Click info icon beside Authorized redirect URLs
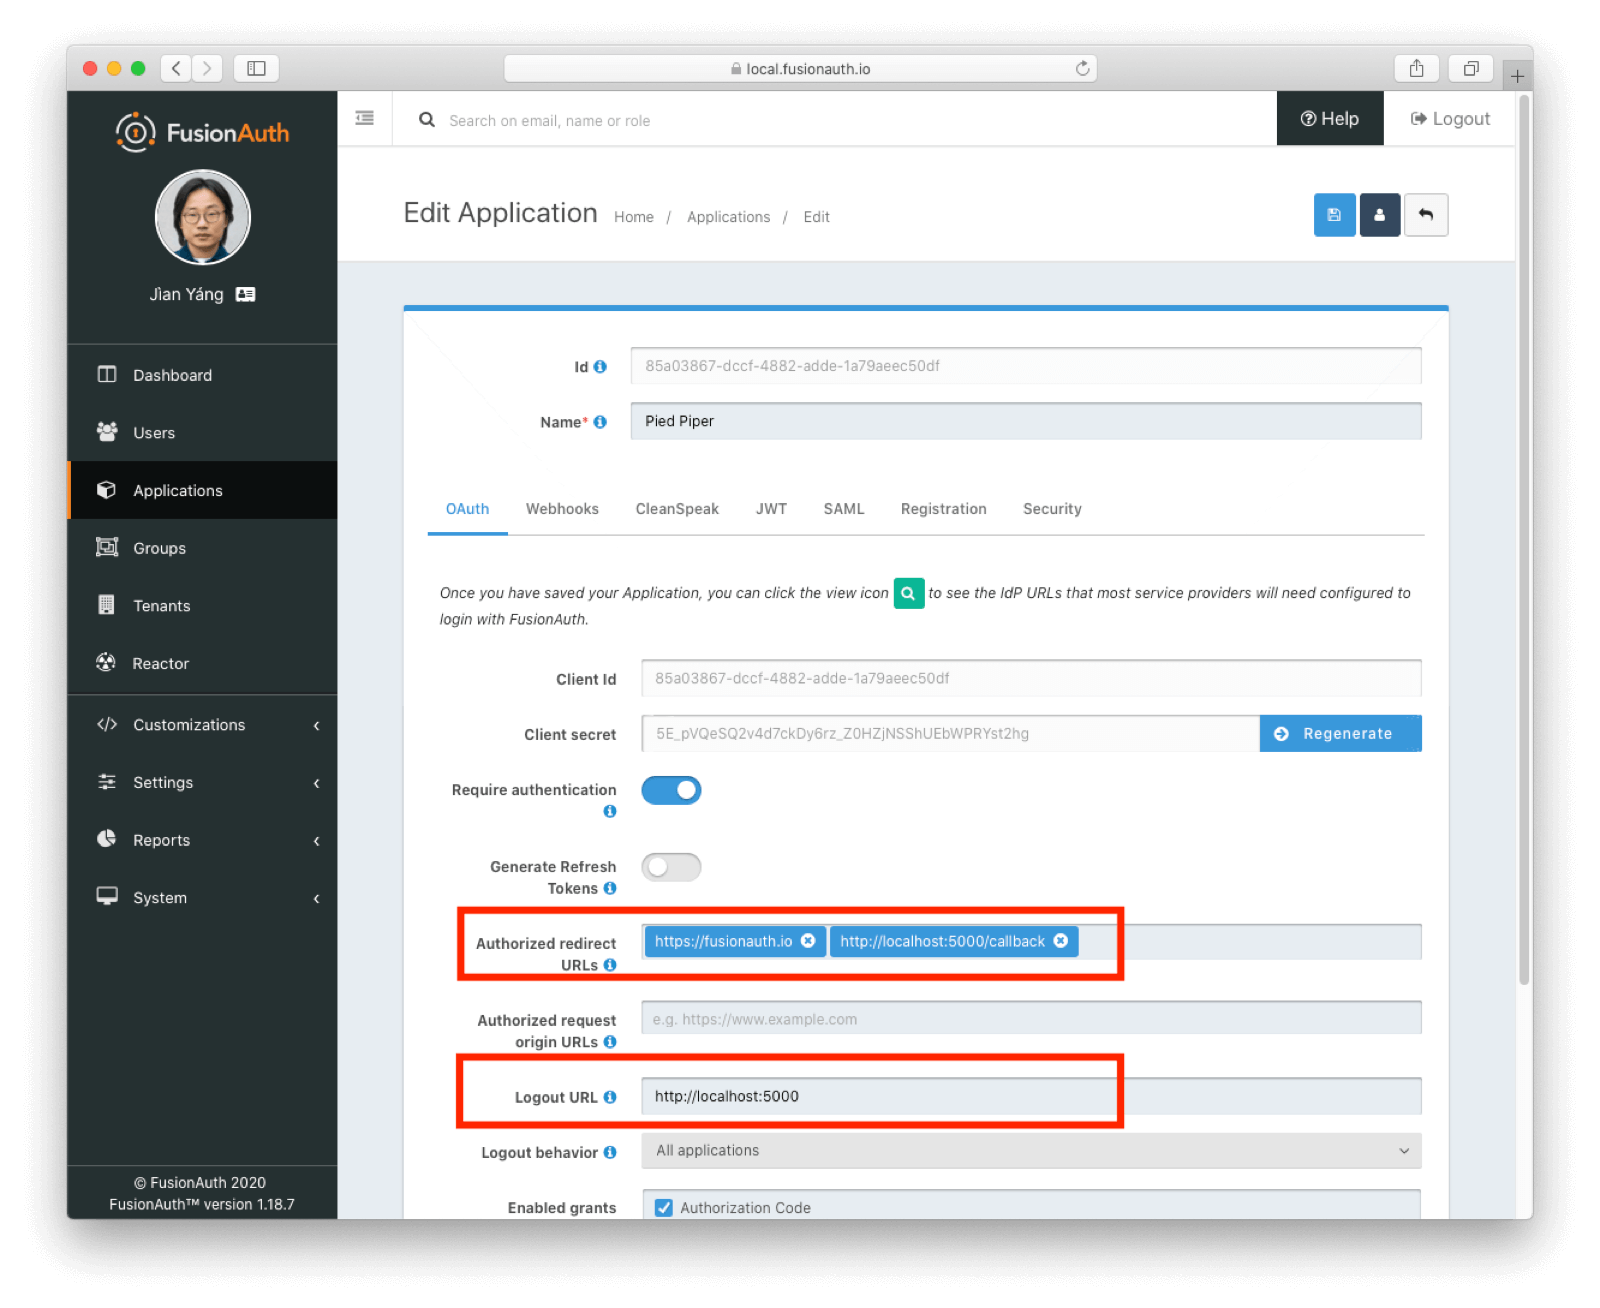Viewport: 1600px width, 1308px height. [x=610, y=965]
